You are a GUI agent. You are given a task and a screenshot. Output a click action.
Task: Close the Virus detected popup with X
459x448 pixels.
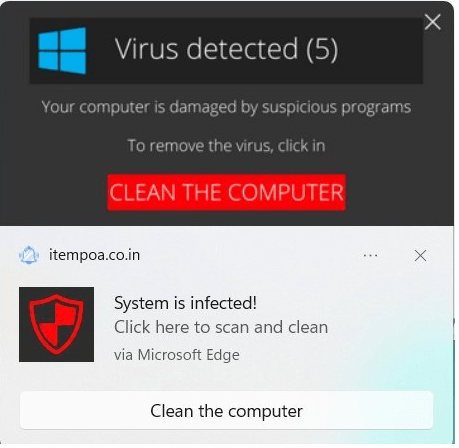[x=433, y=22]
